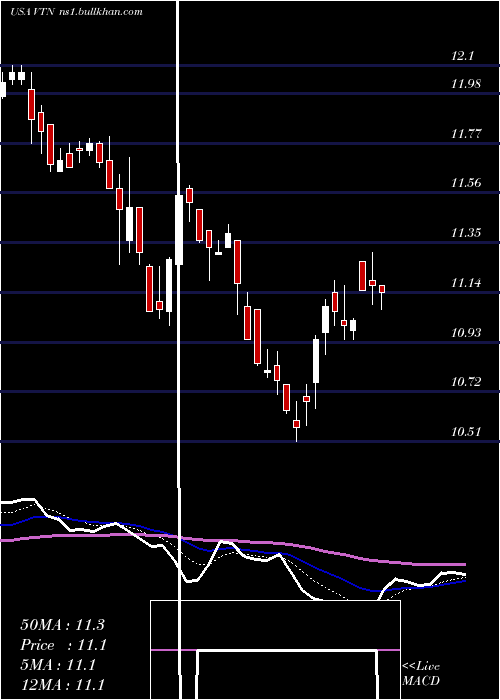The height and width of the screenshot is (700, 500).
Task: Click the 11.98 price level label
Action: [x=466, y=83]
